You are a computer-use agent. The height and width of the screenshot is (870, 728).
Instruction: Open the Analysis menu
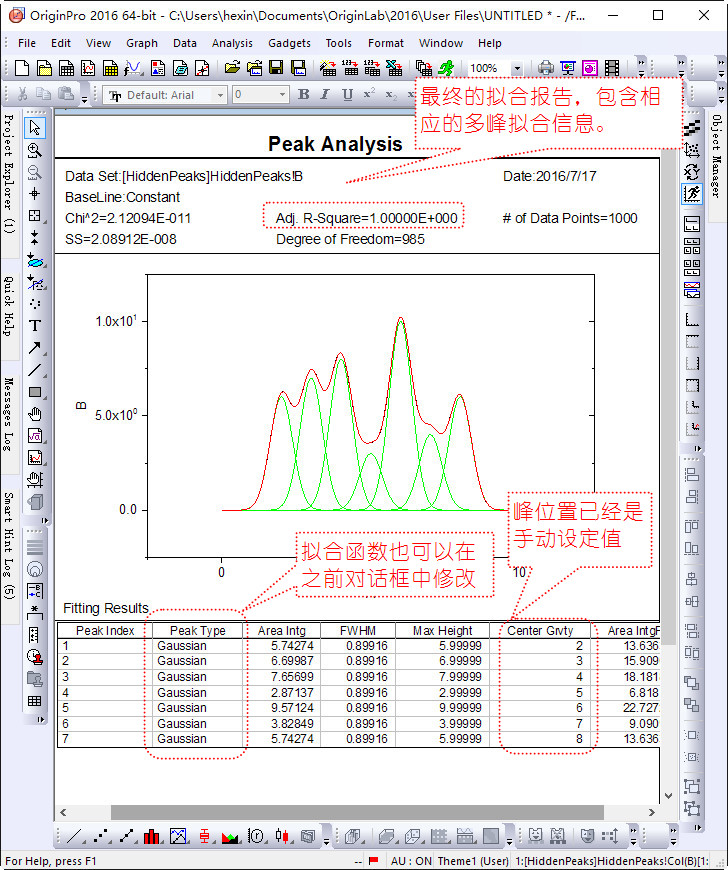232,43
